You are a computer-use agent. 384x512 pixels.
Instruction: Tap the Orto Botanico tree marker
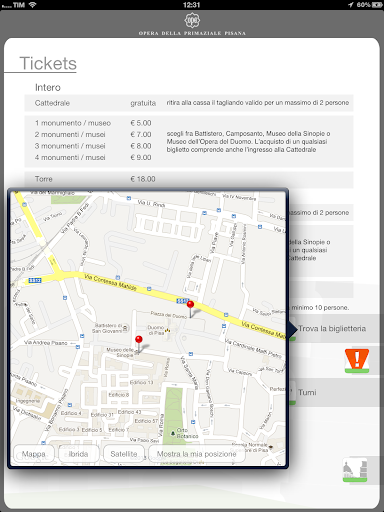173,433
